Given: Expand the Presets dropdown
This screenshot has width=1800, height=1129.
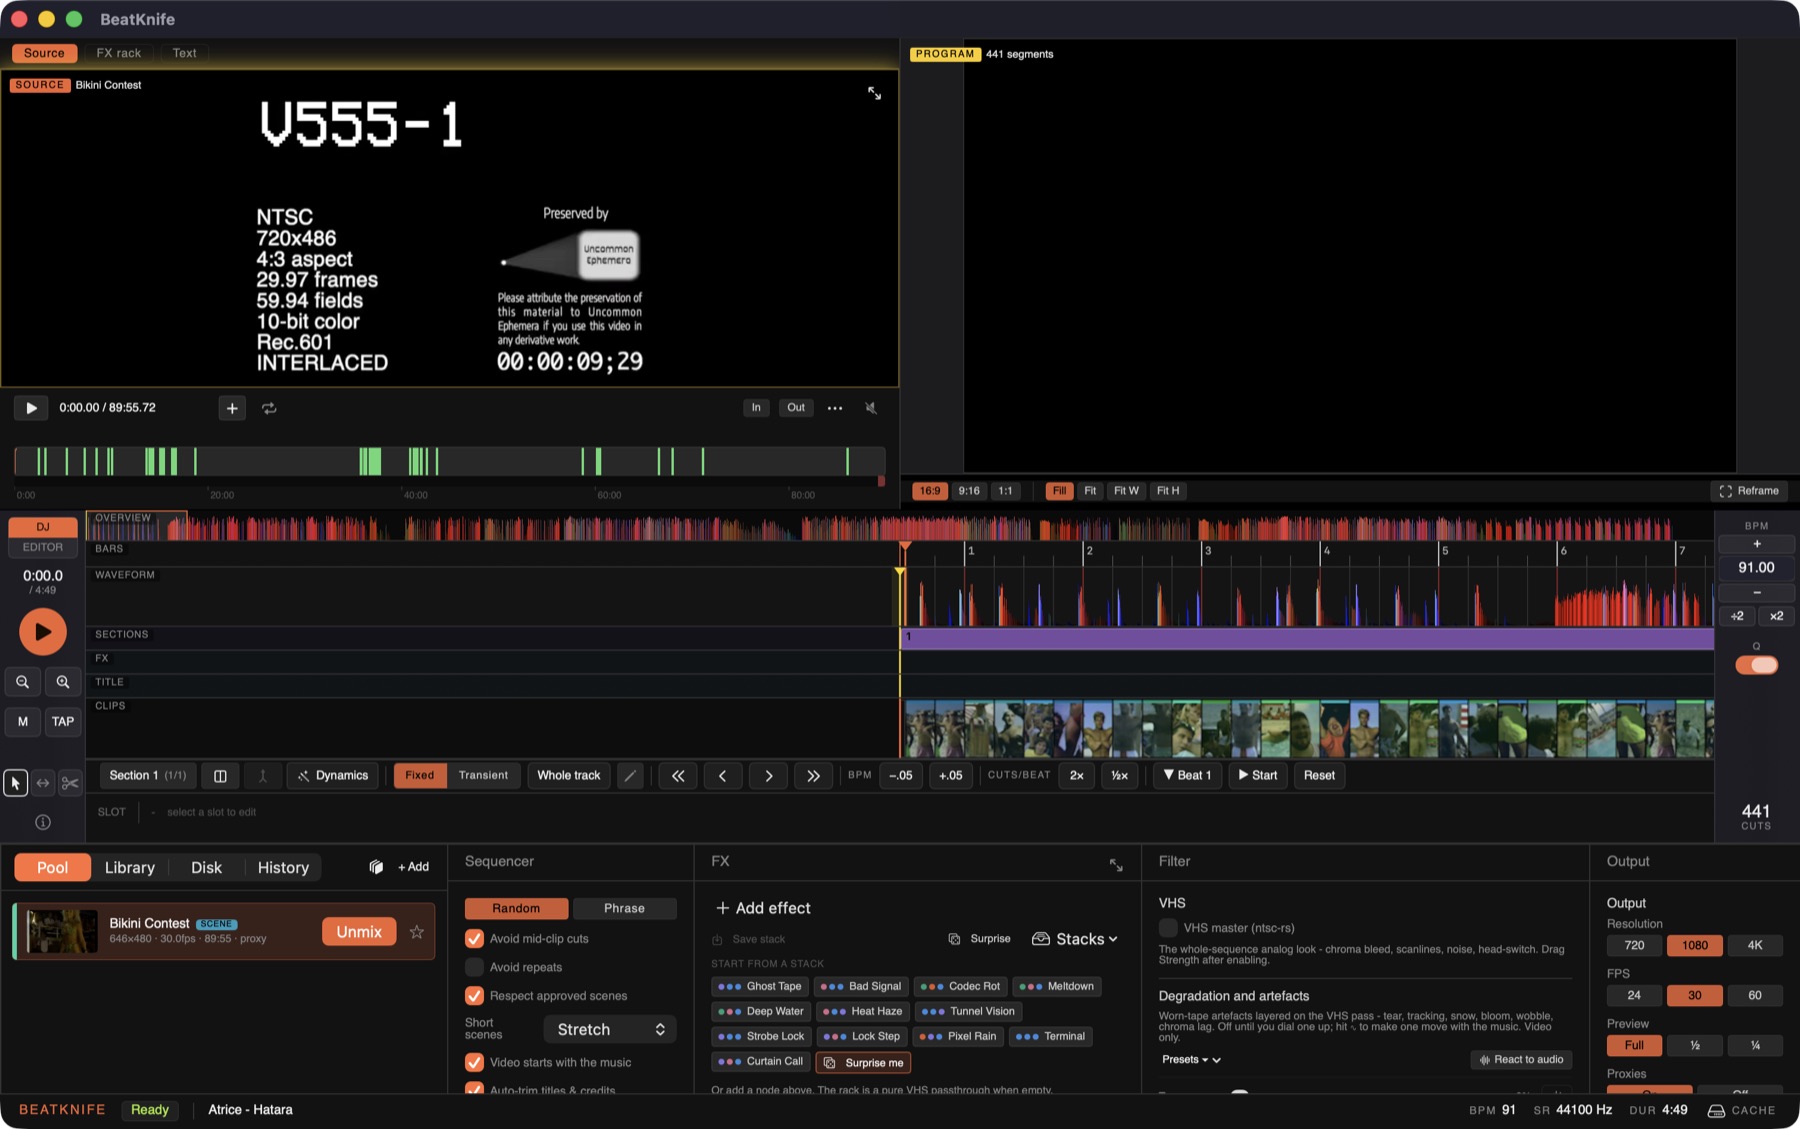Looking at the screenshot, I should [x=1191, y=1059].
